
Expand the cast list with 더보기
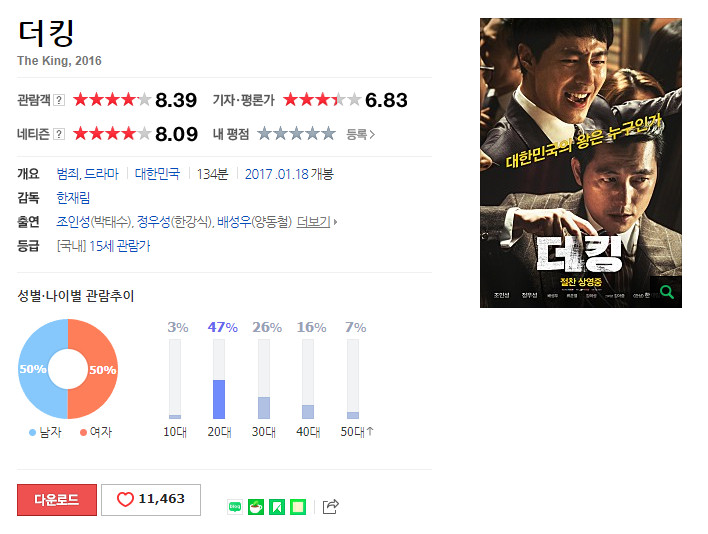314,222
